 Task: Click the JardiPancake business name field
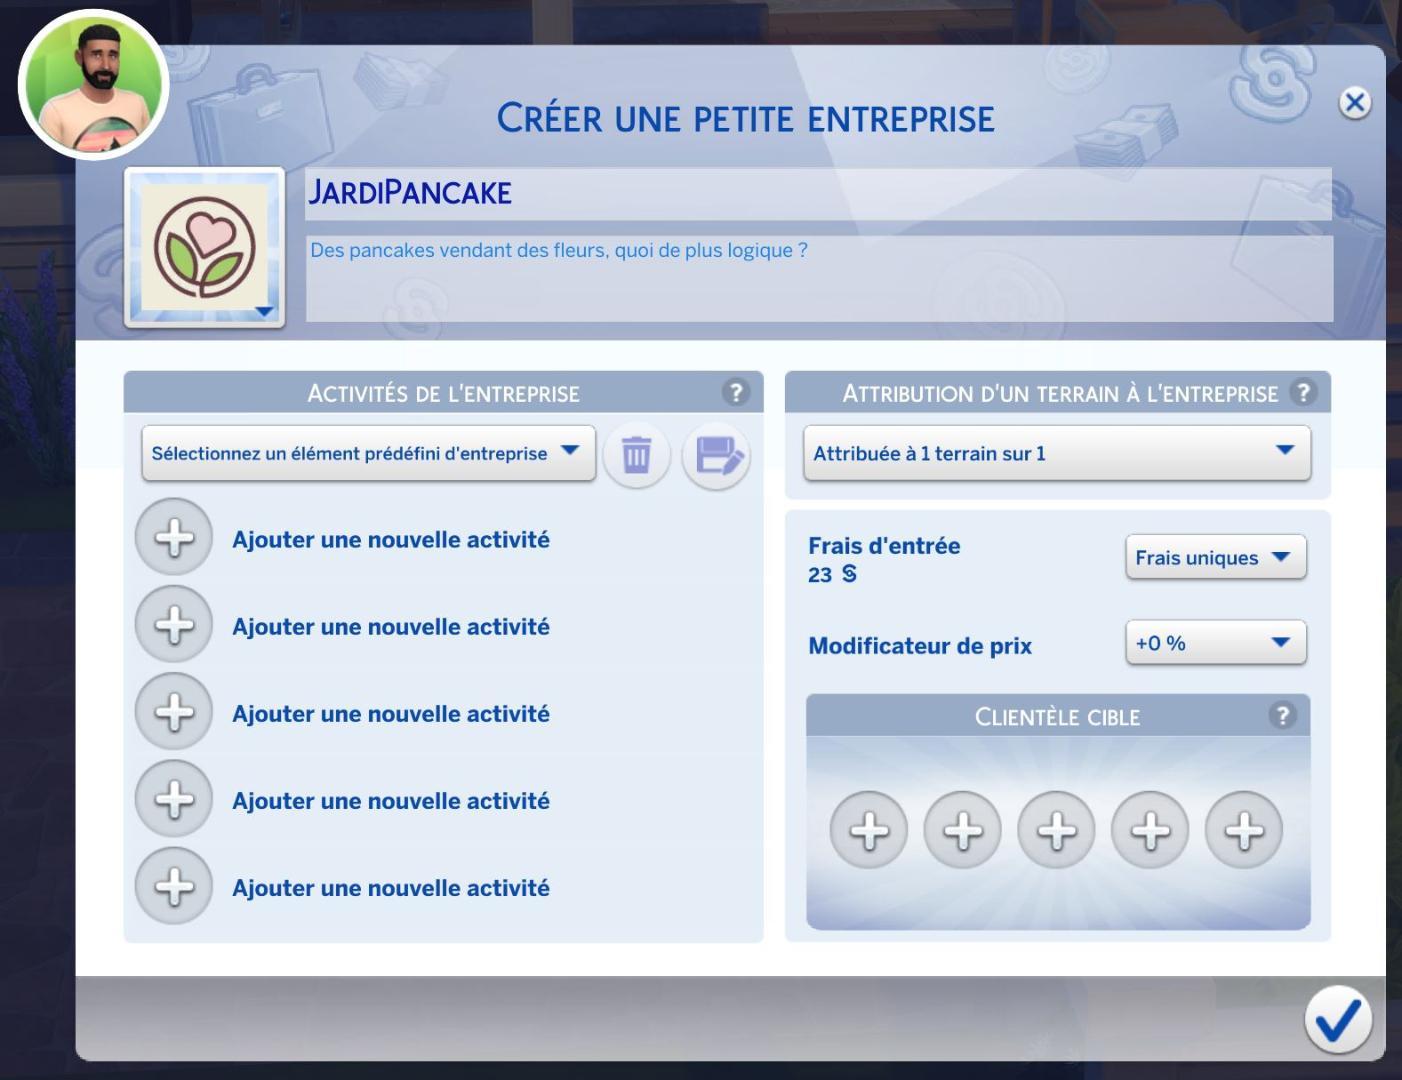(x=818, y=193)
